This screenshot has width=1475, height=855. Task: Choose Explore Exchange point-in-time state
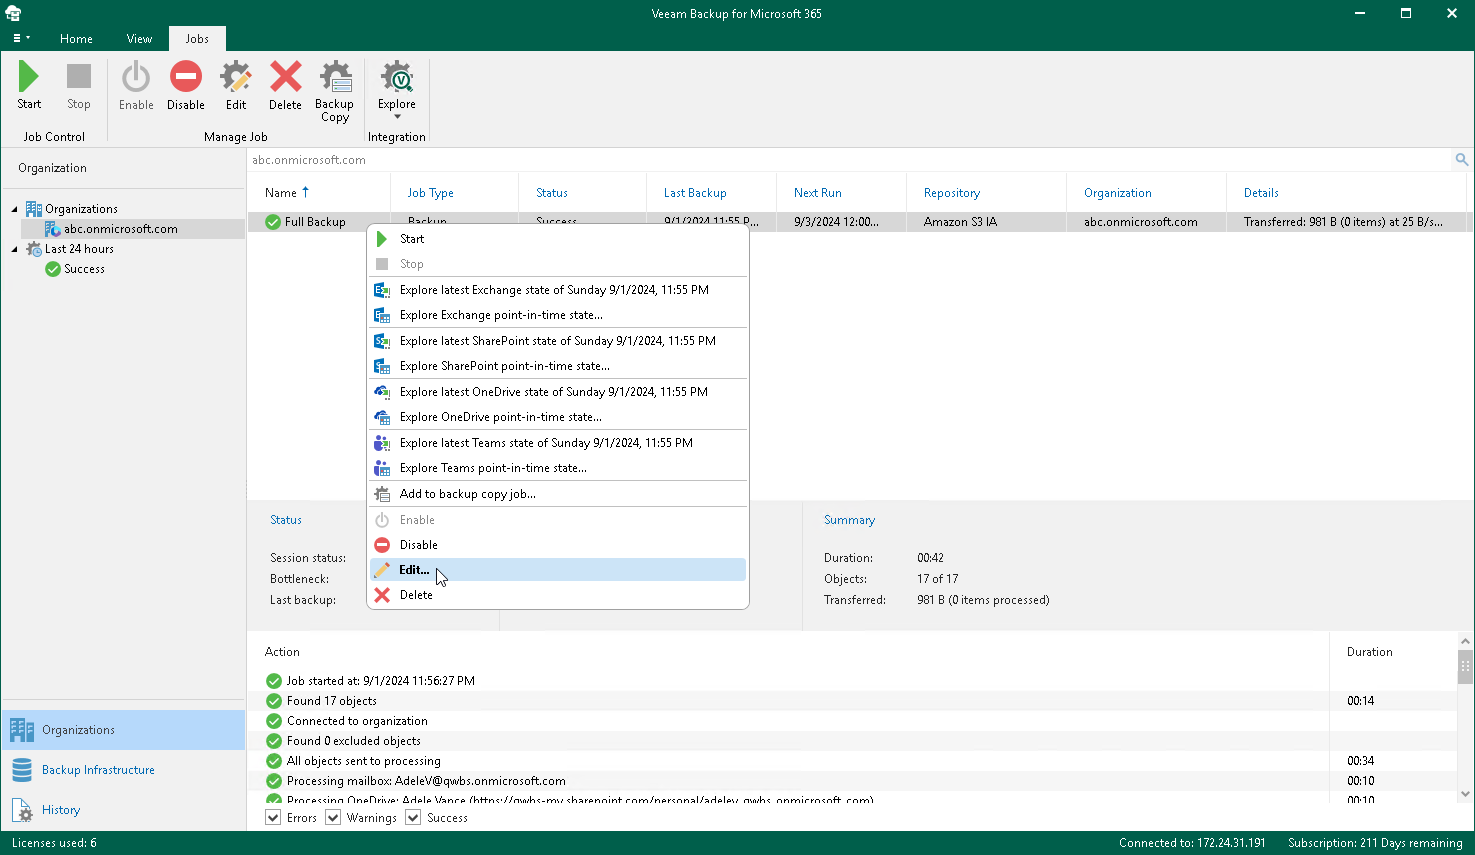click(x=558, y=315)
